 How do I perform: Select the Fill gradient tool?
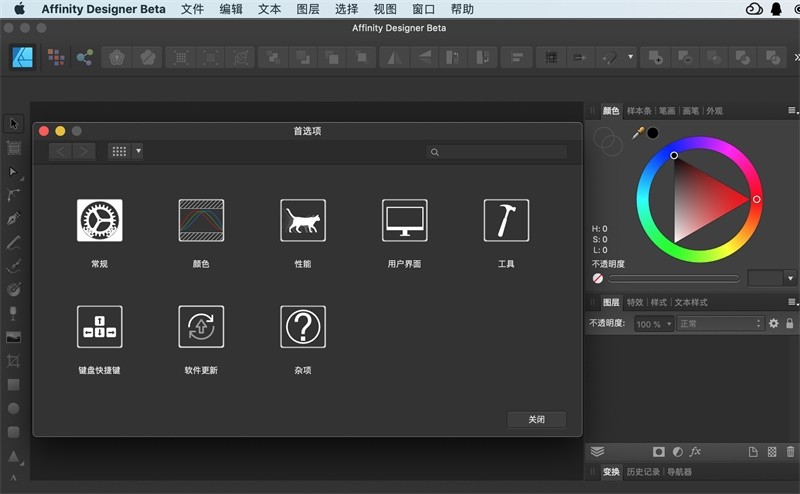pos(14,289)
